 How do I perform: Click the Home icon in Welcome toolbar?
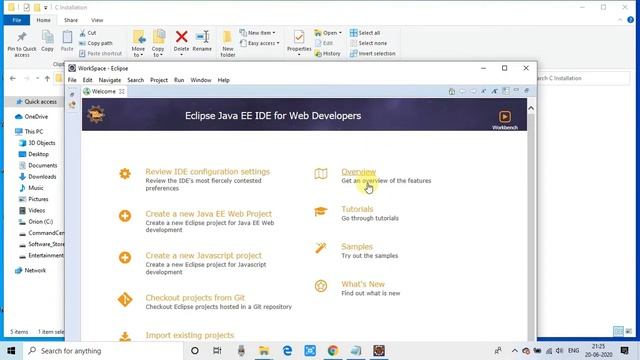(451, 91)
